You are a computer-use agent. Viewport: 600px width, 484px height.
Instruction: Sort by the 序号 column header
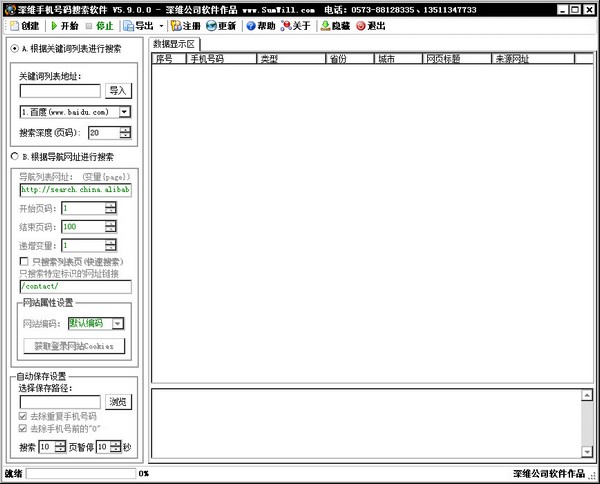tap(169, 59)
